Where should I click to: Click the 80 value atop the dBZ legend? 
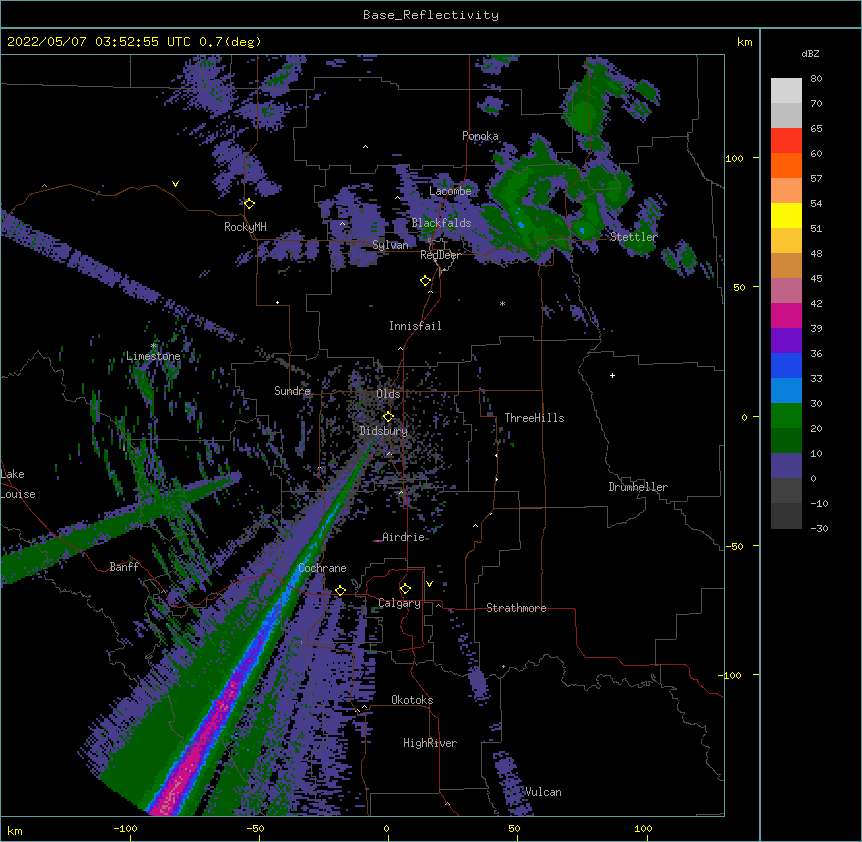(816, 79)
